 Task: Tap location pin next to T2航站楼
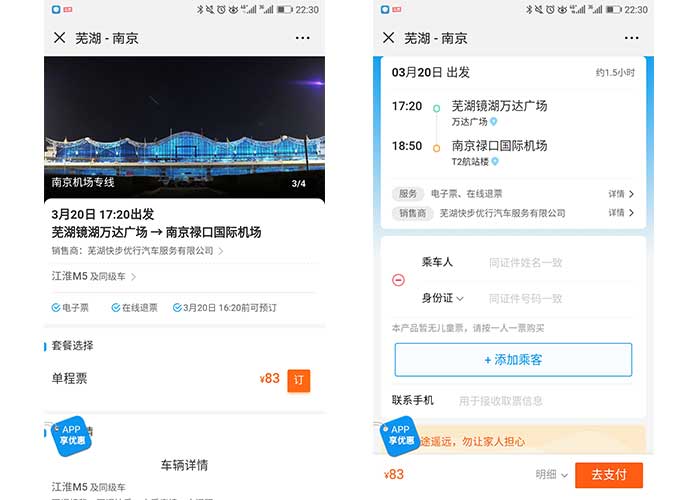pos(494,161)
